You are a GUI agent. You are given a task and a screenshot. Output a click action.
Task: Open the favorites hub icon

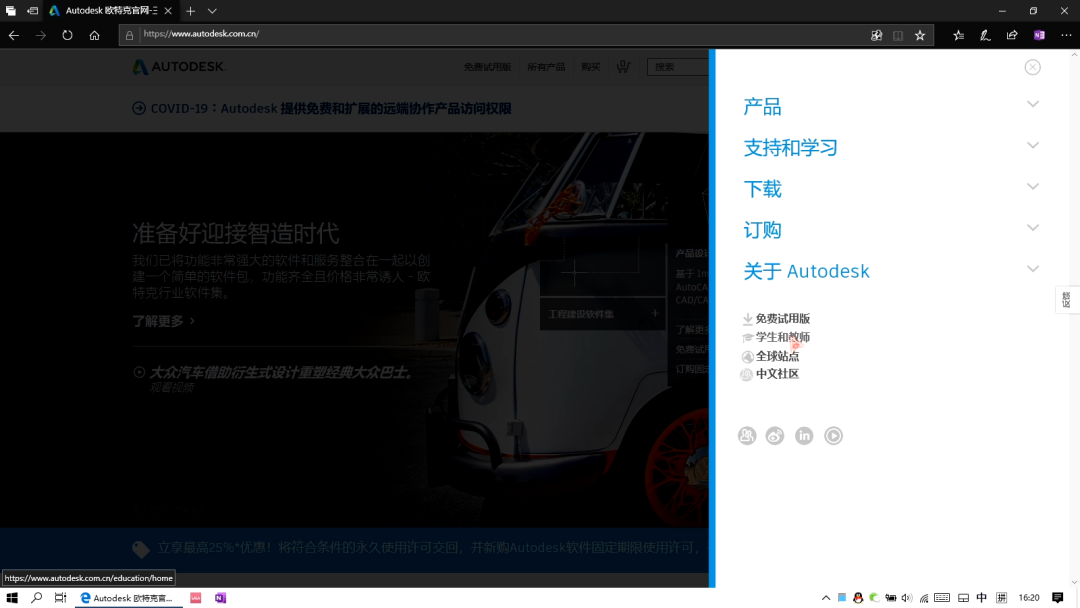tap(958, 35)
